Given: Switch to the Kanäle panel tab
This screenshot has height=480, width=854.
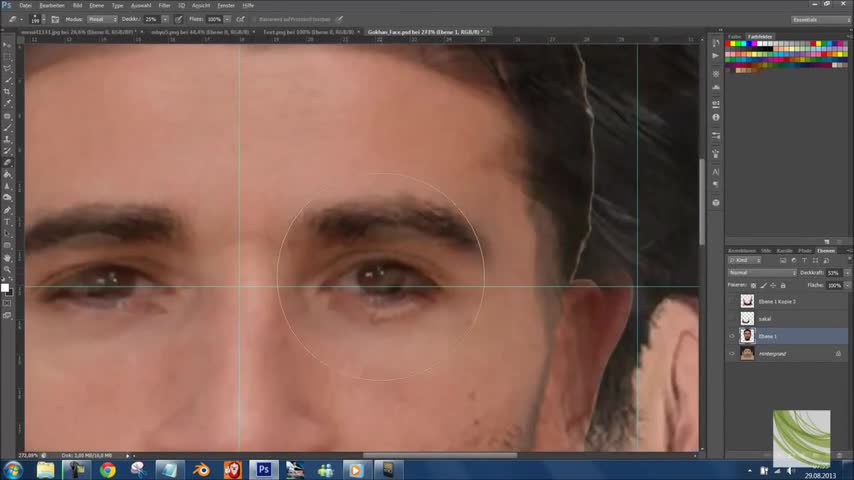Looking at the screenshot, I should (x=784, y=251).
